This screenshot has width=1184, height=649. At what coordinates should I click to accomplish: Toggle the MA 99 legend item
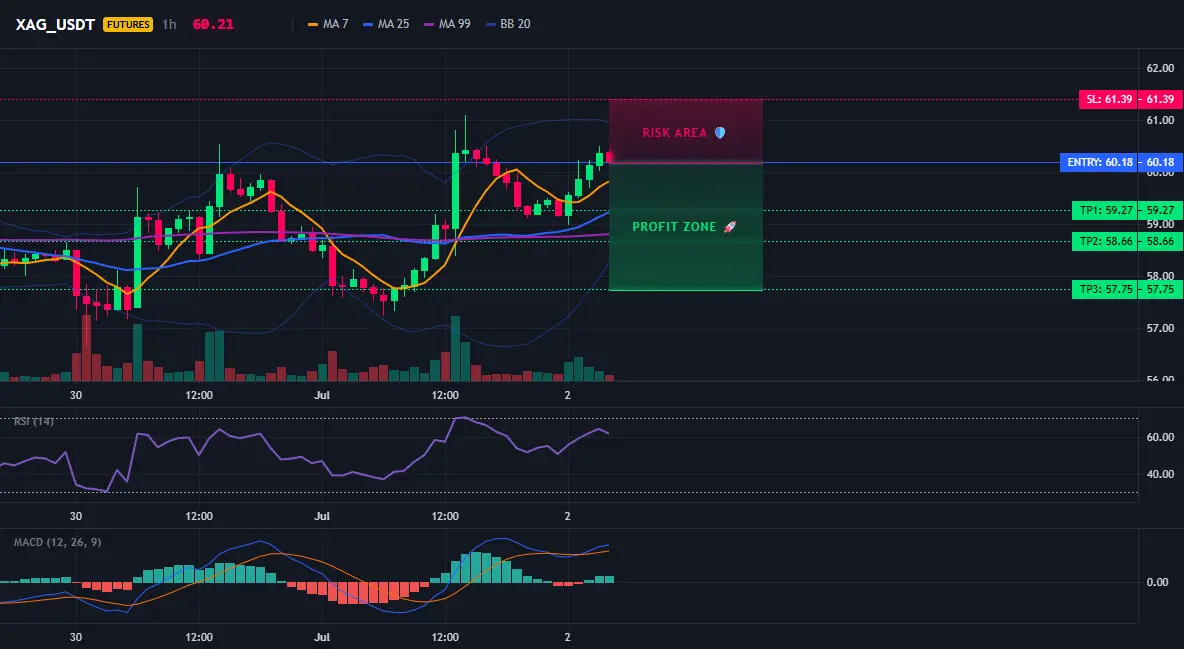click(447, 24)
